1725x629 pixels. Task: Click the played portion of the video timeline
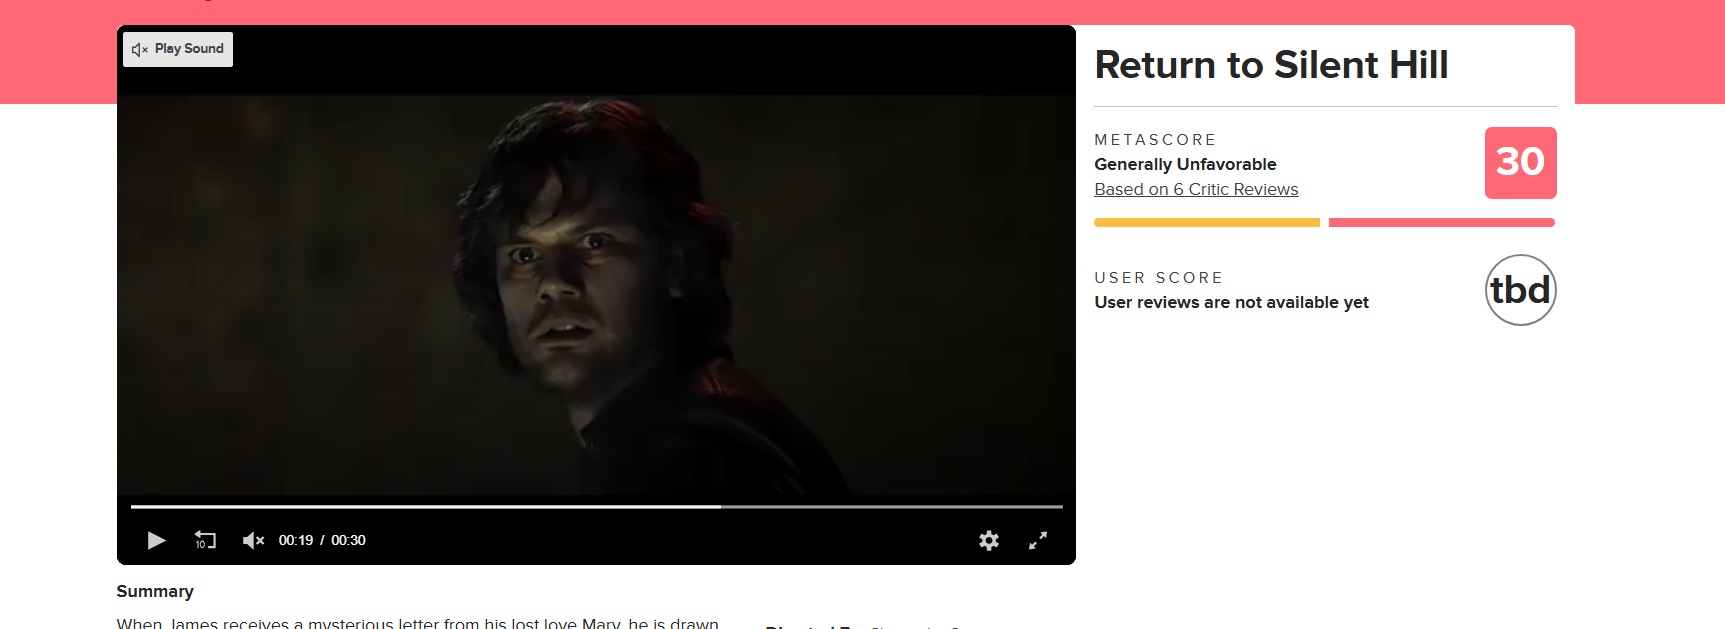426,507
